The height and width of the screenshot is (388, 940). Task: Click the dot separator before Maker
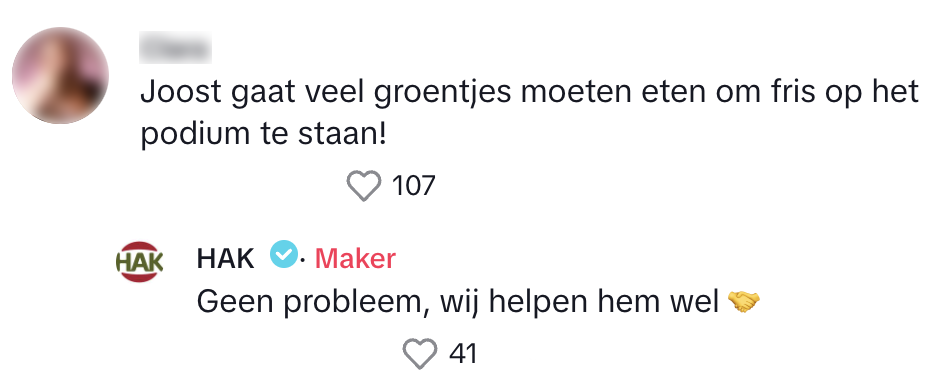(x=303, y=260)
